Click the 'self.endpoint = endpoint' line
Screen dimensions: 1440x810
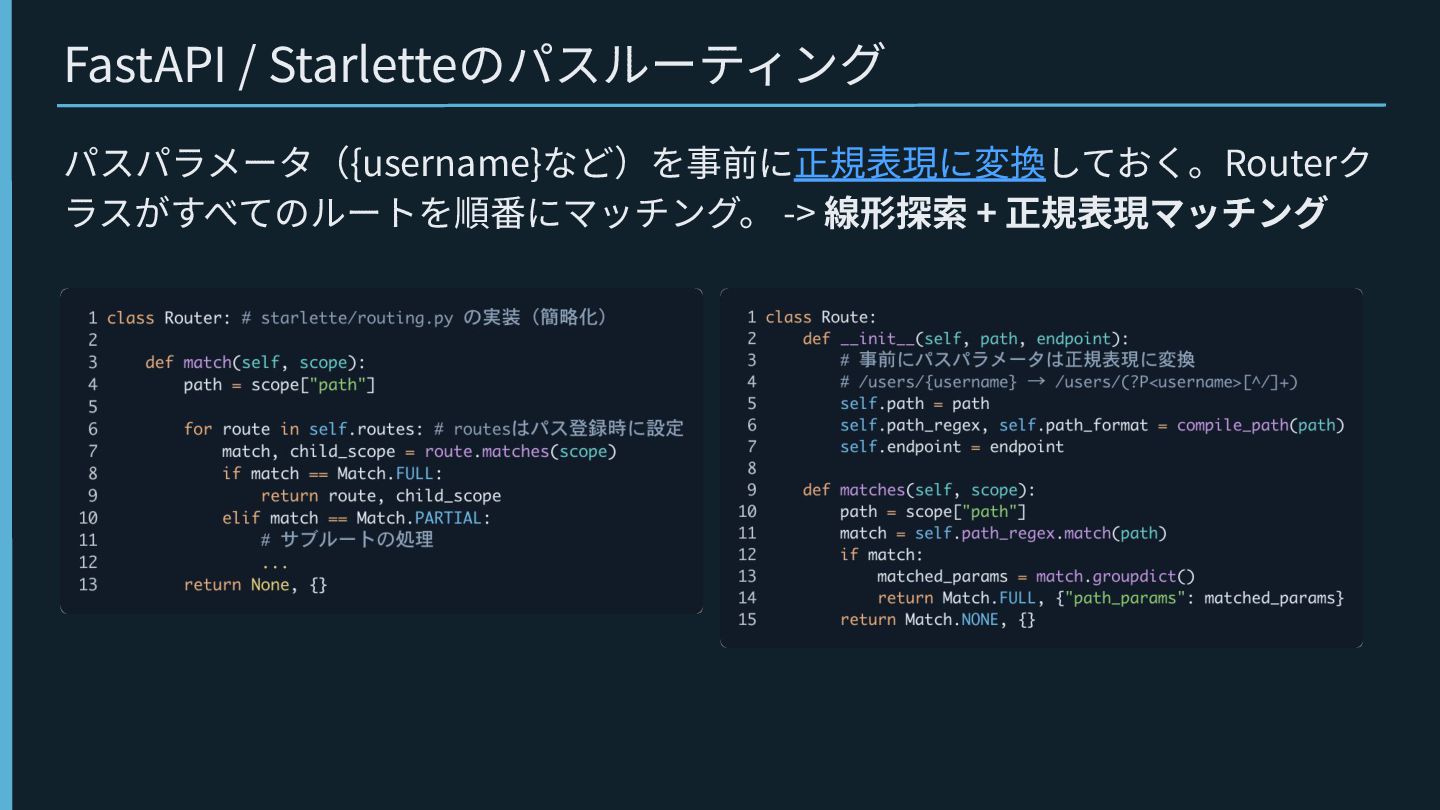click(951, 447)
